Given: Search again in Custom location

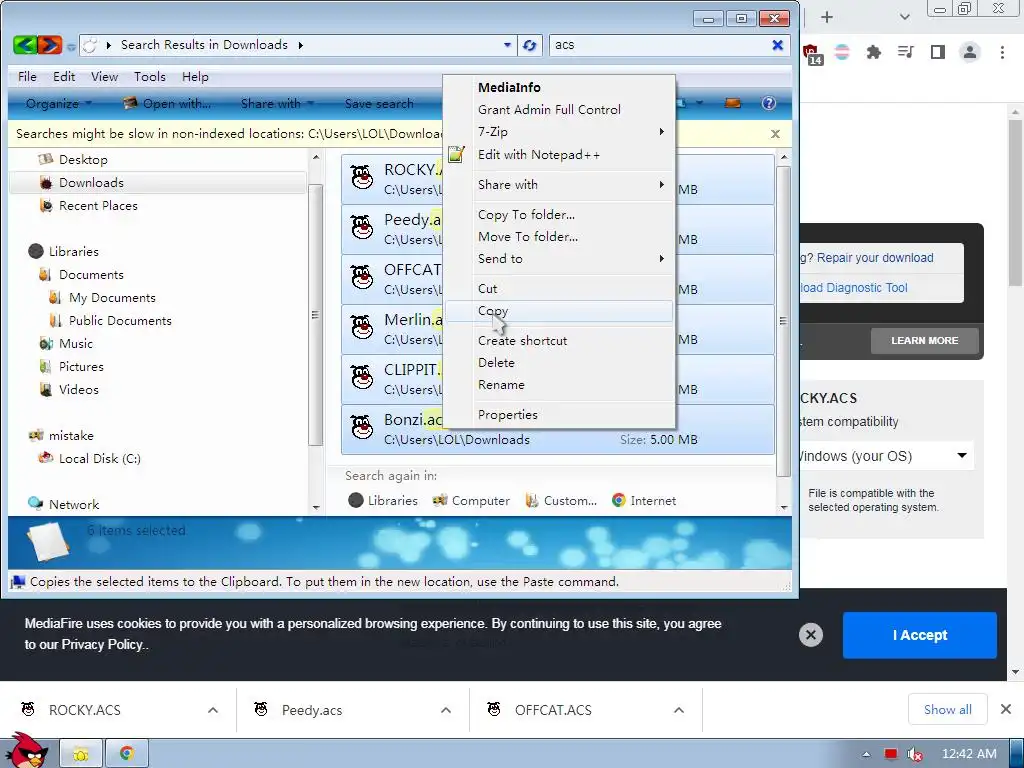Looking at the screenshot, I should [561, 500].
